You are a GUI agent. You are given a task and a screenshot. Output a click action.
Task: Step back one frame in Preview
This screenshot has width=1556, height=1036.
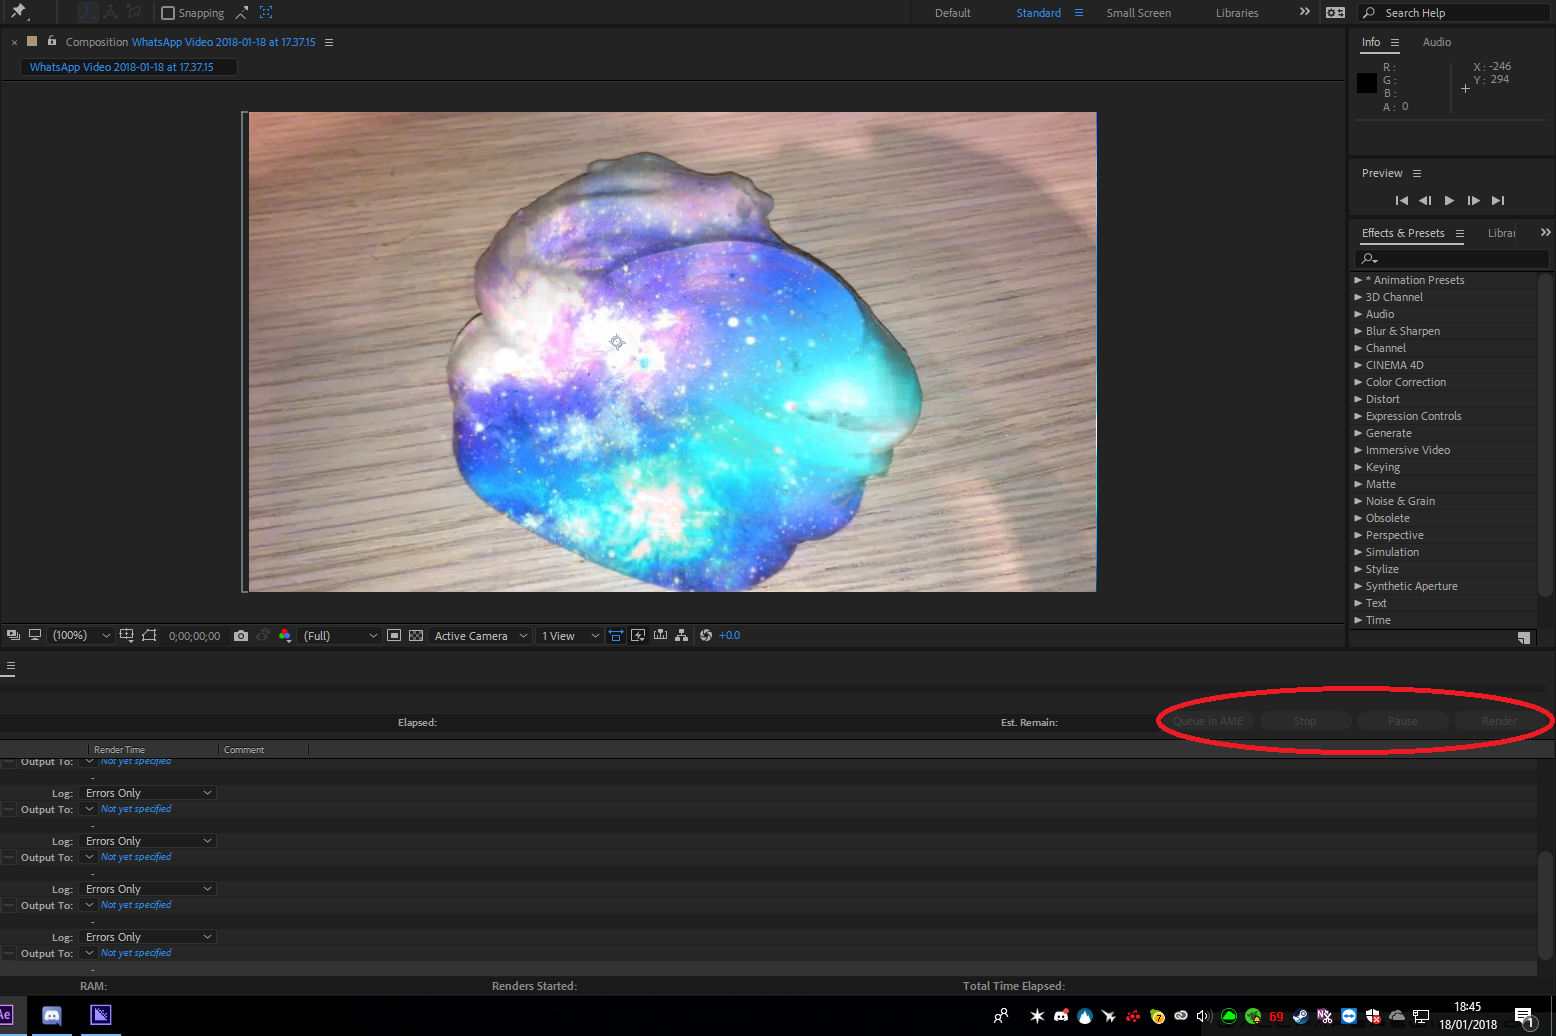(1425, 200)
